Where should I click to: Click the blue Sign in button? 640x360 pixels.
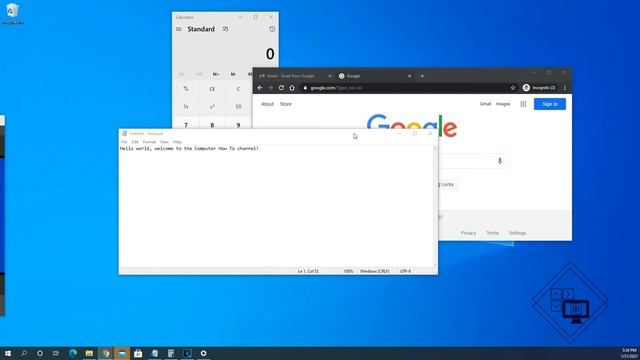click(550, 104)
